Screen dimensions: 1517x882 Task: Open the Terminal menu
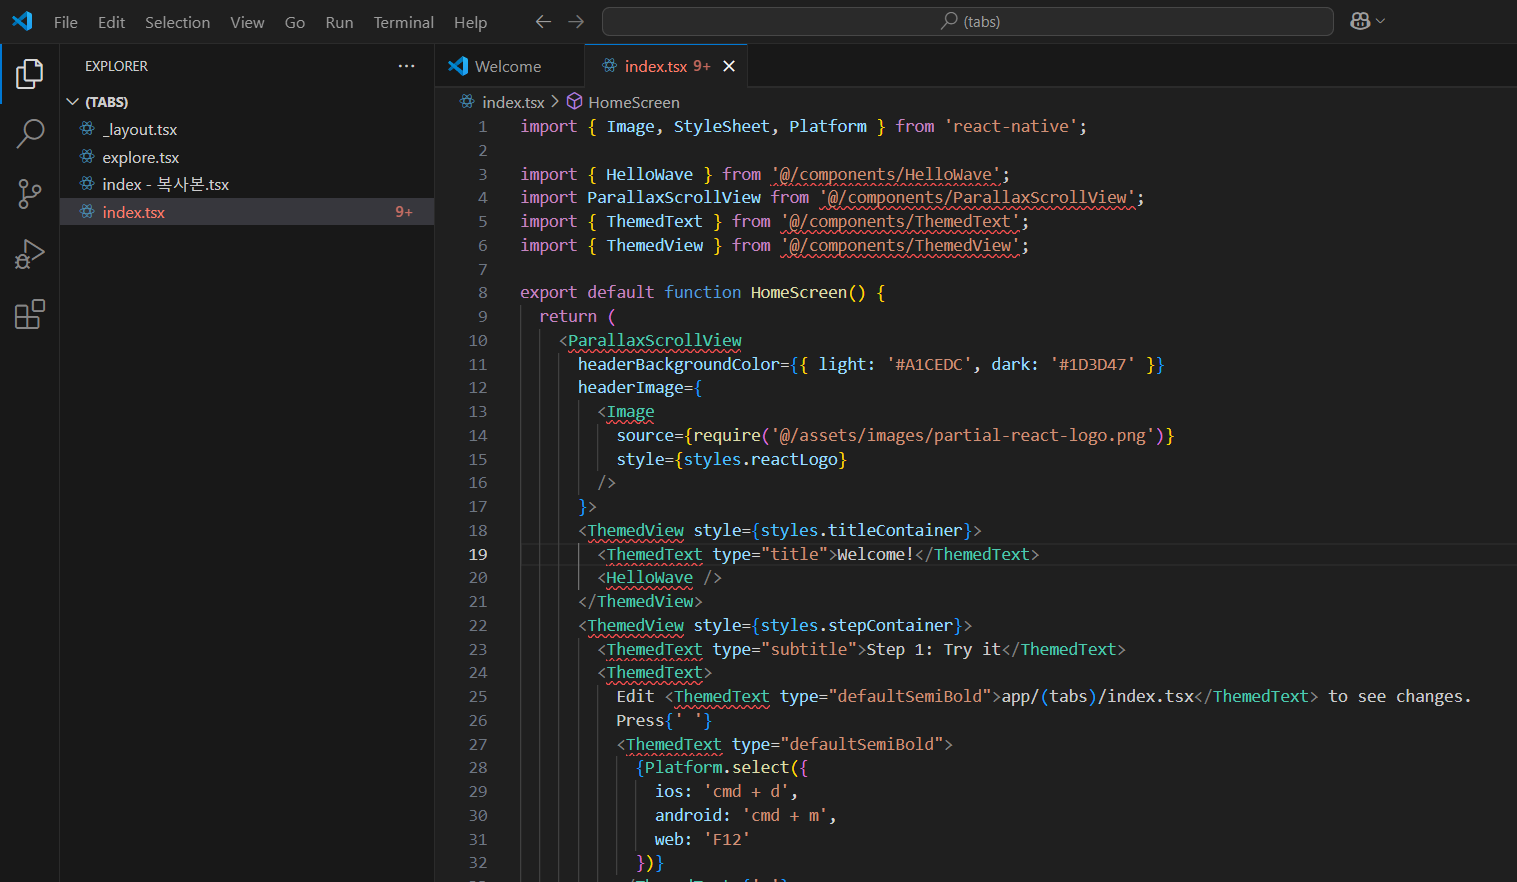[x=404, y=22]
